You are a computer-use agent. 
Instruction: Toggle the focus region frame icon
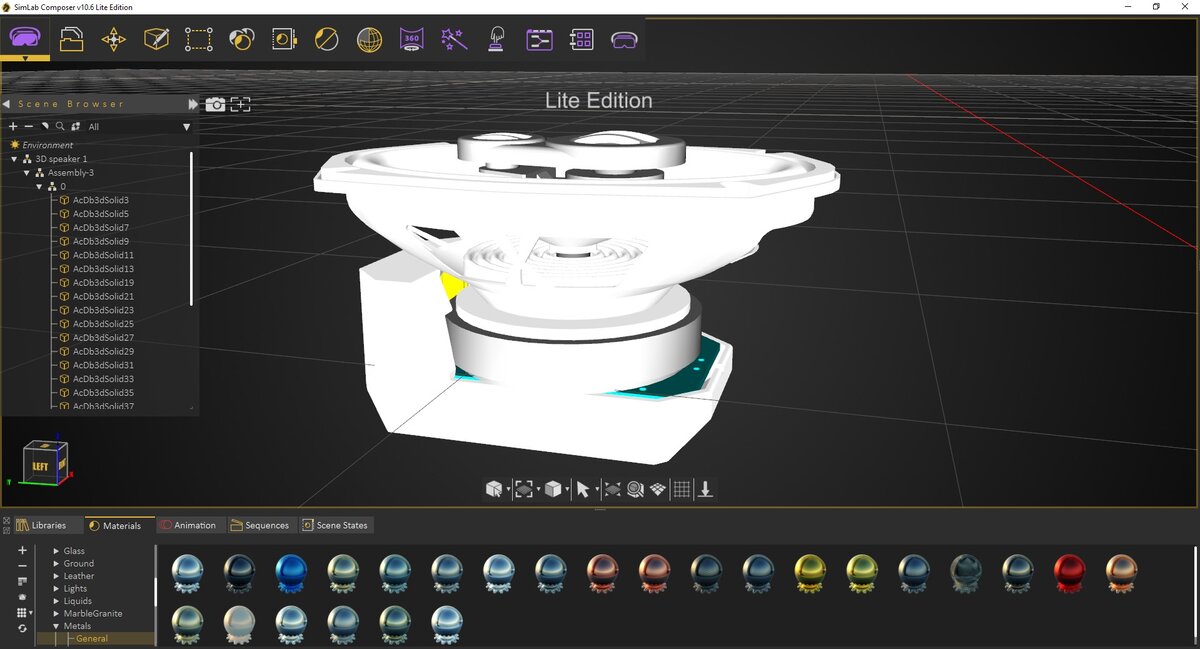241,104
